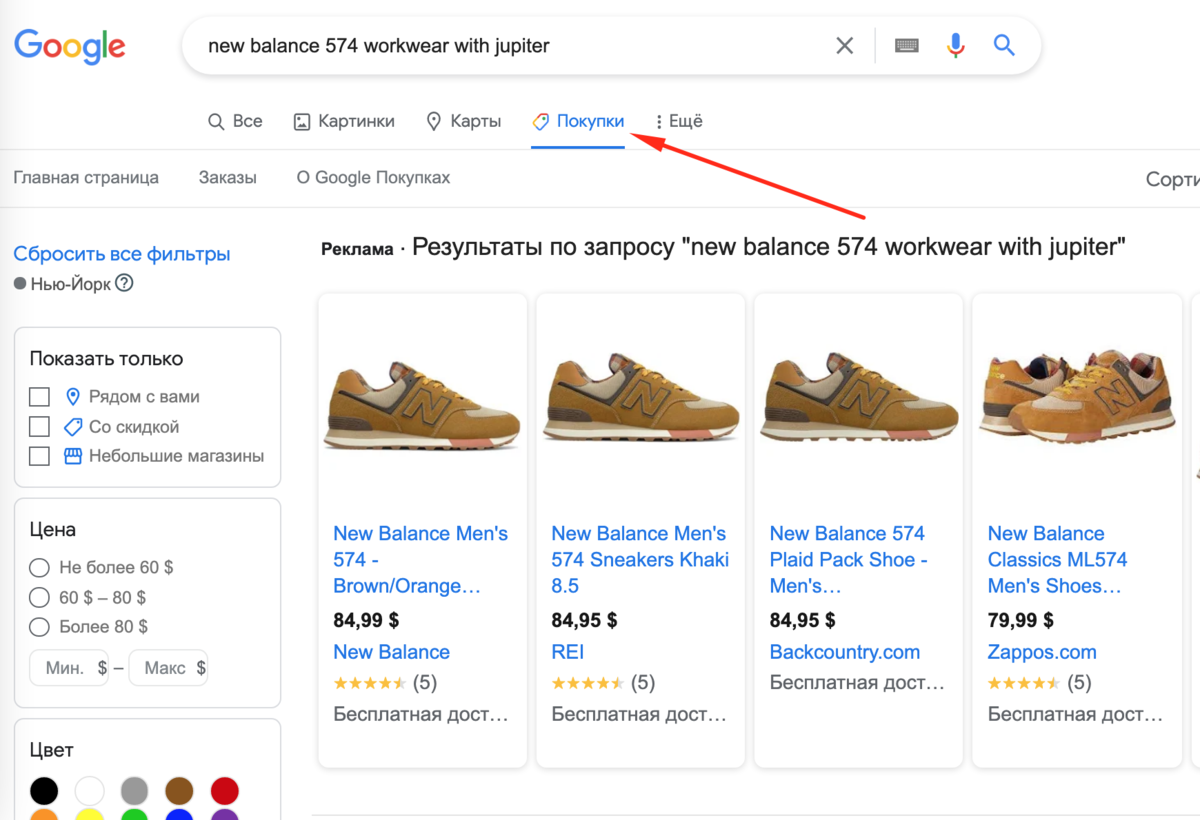Viewport: 1200px width, 820px height.
Task: Enable the Рядом с вами checkbox
Action: (x=39, y=396)
